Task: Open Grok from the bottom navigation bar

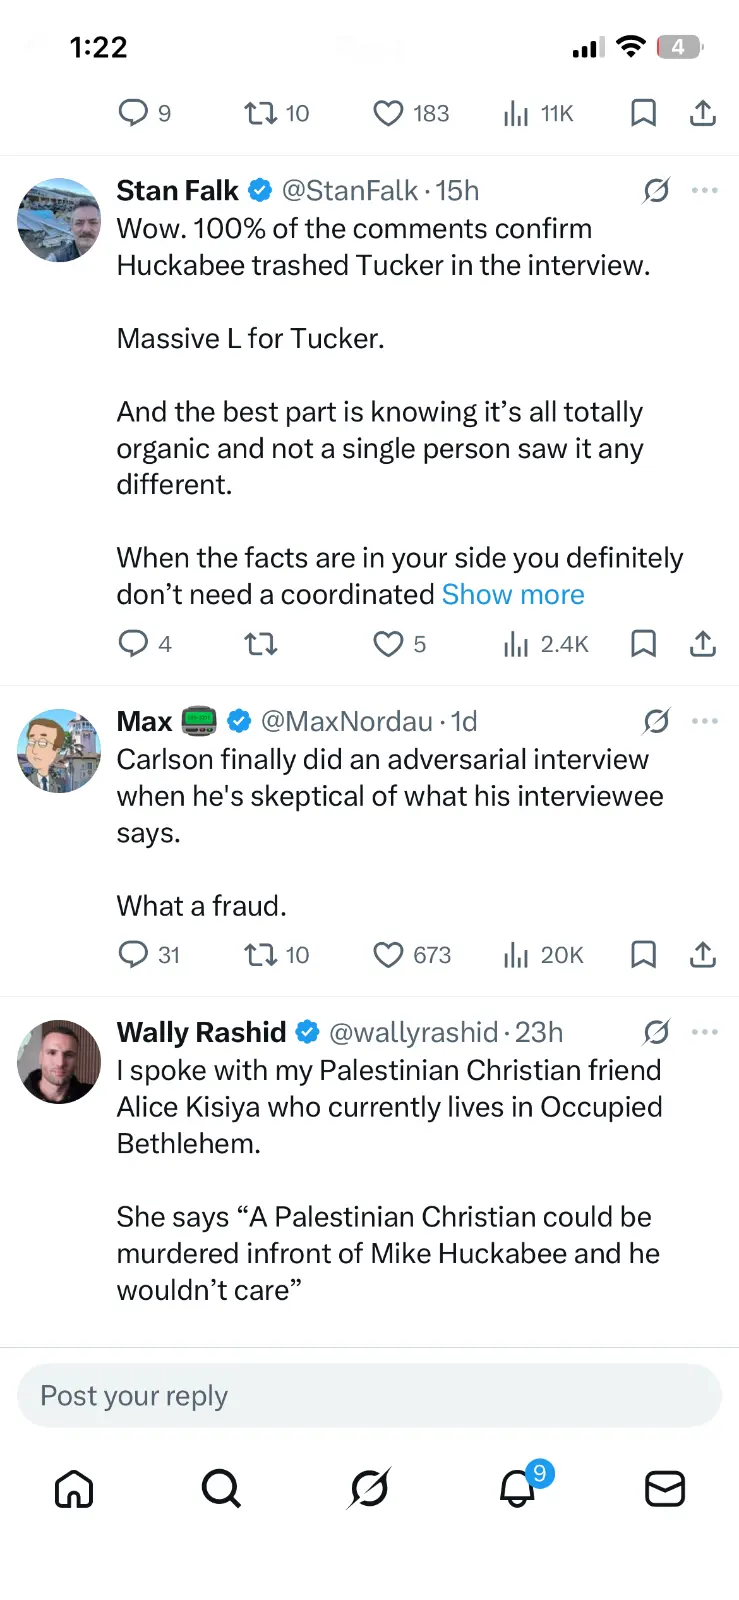Action: [369, 1489]
